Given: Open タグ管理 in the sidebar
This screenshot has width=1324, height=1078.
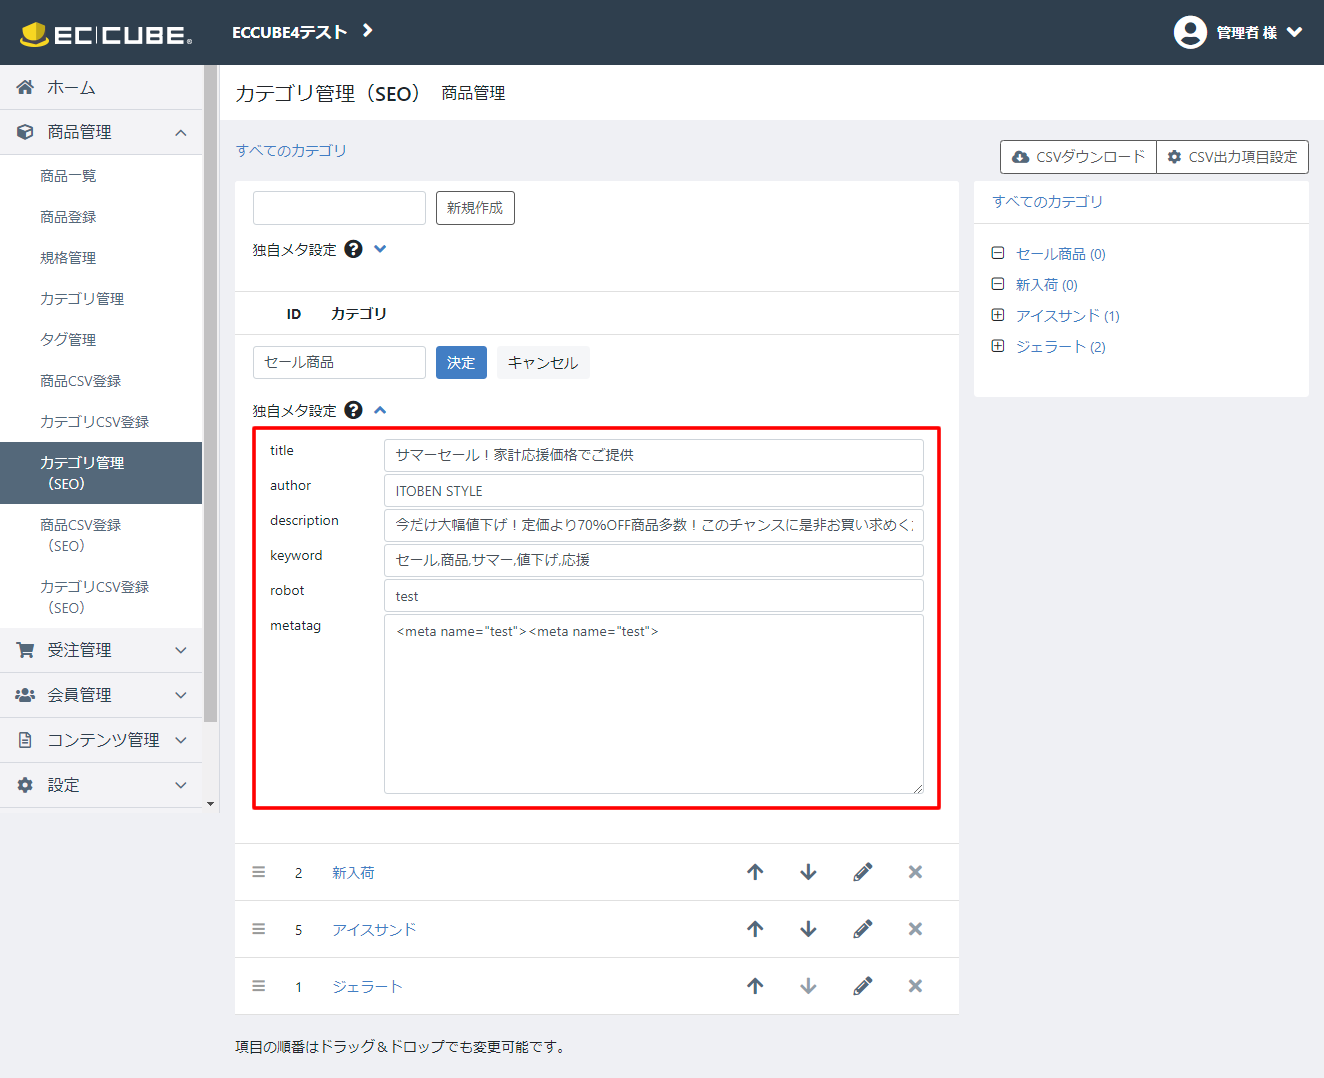Looking at the screenshot, I should [x=68, y=340].
